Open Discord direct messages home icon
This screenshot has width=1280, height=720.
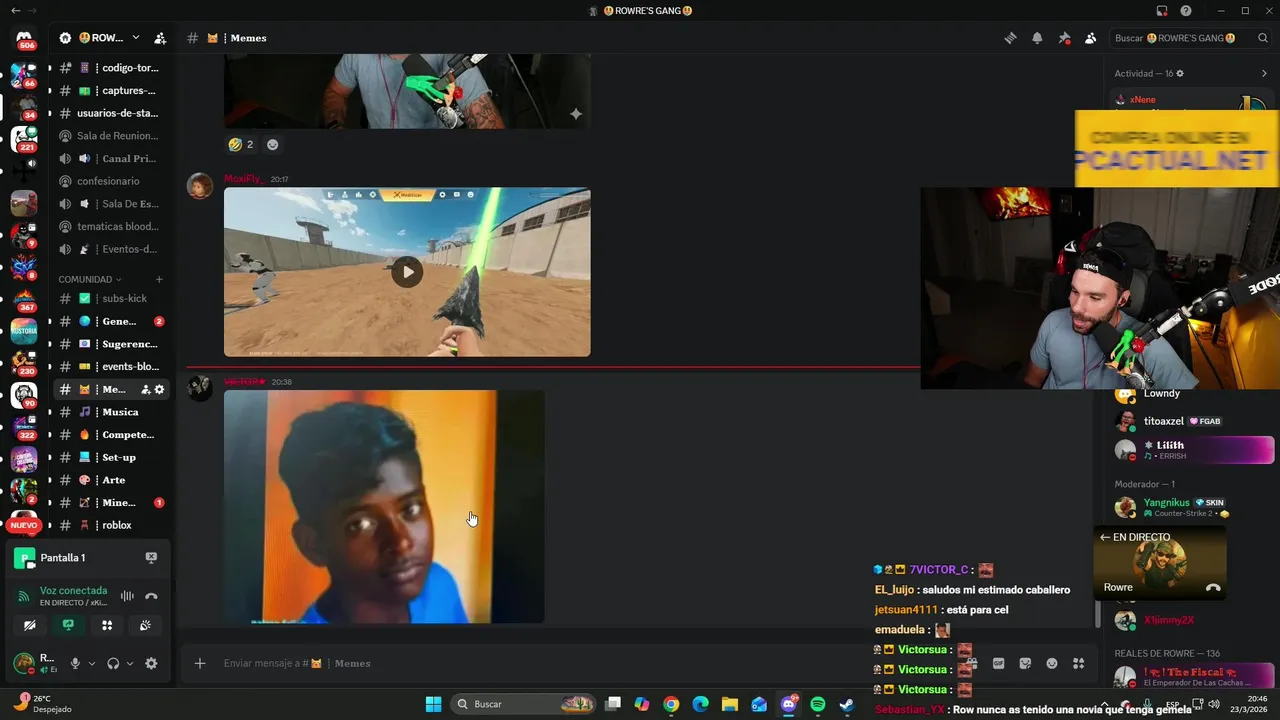point(24,38)
